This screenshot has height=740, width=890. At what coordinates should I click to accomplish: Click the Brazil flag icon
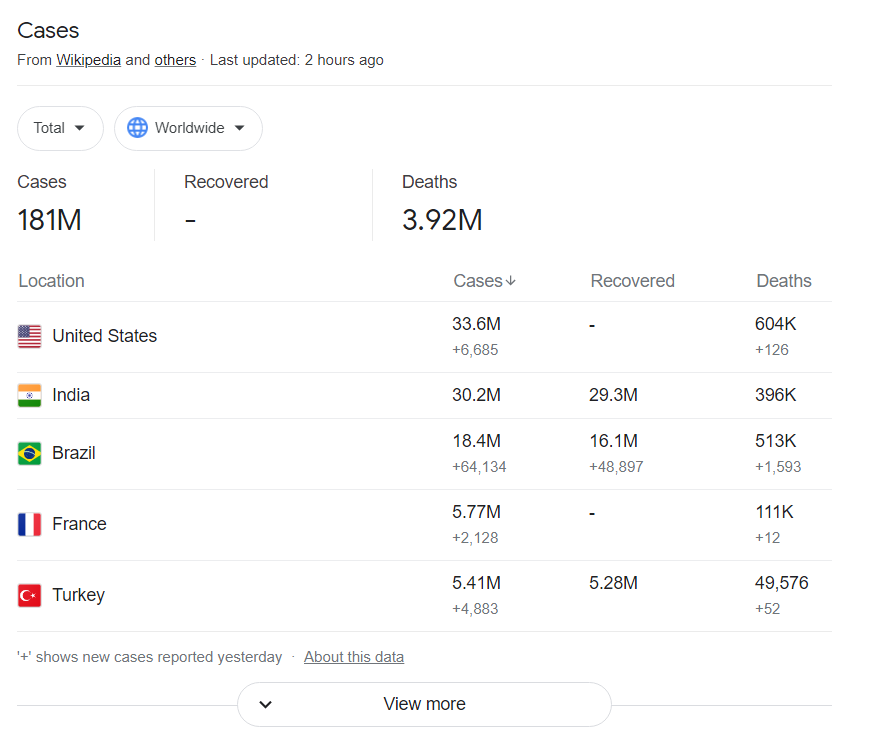click(x=30, y=453)
